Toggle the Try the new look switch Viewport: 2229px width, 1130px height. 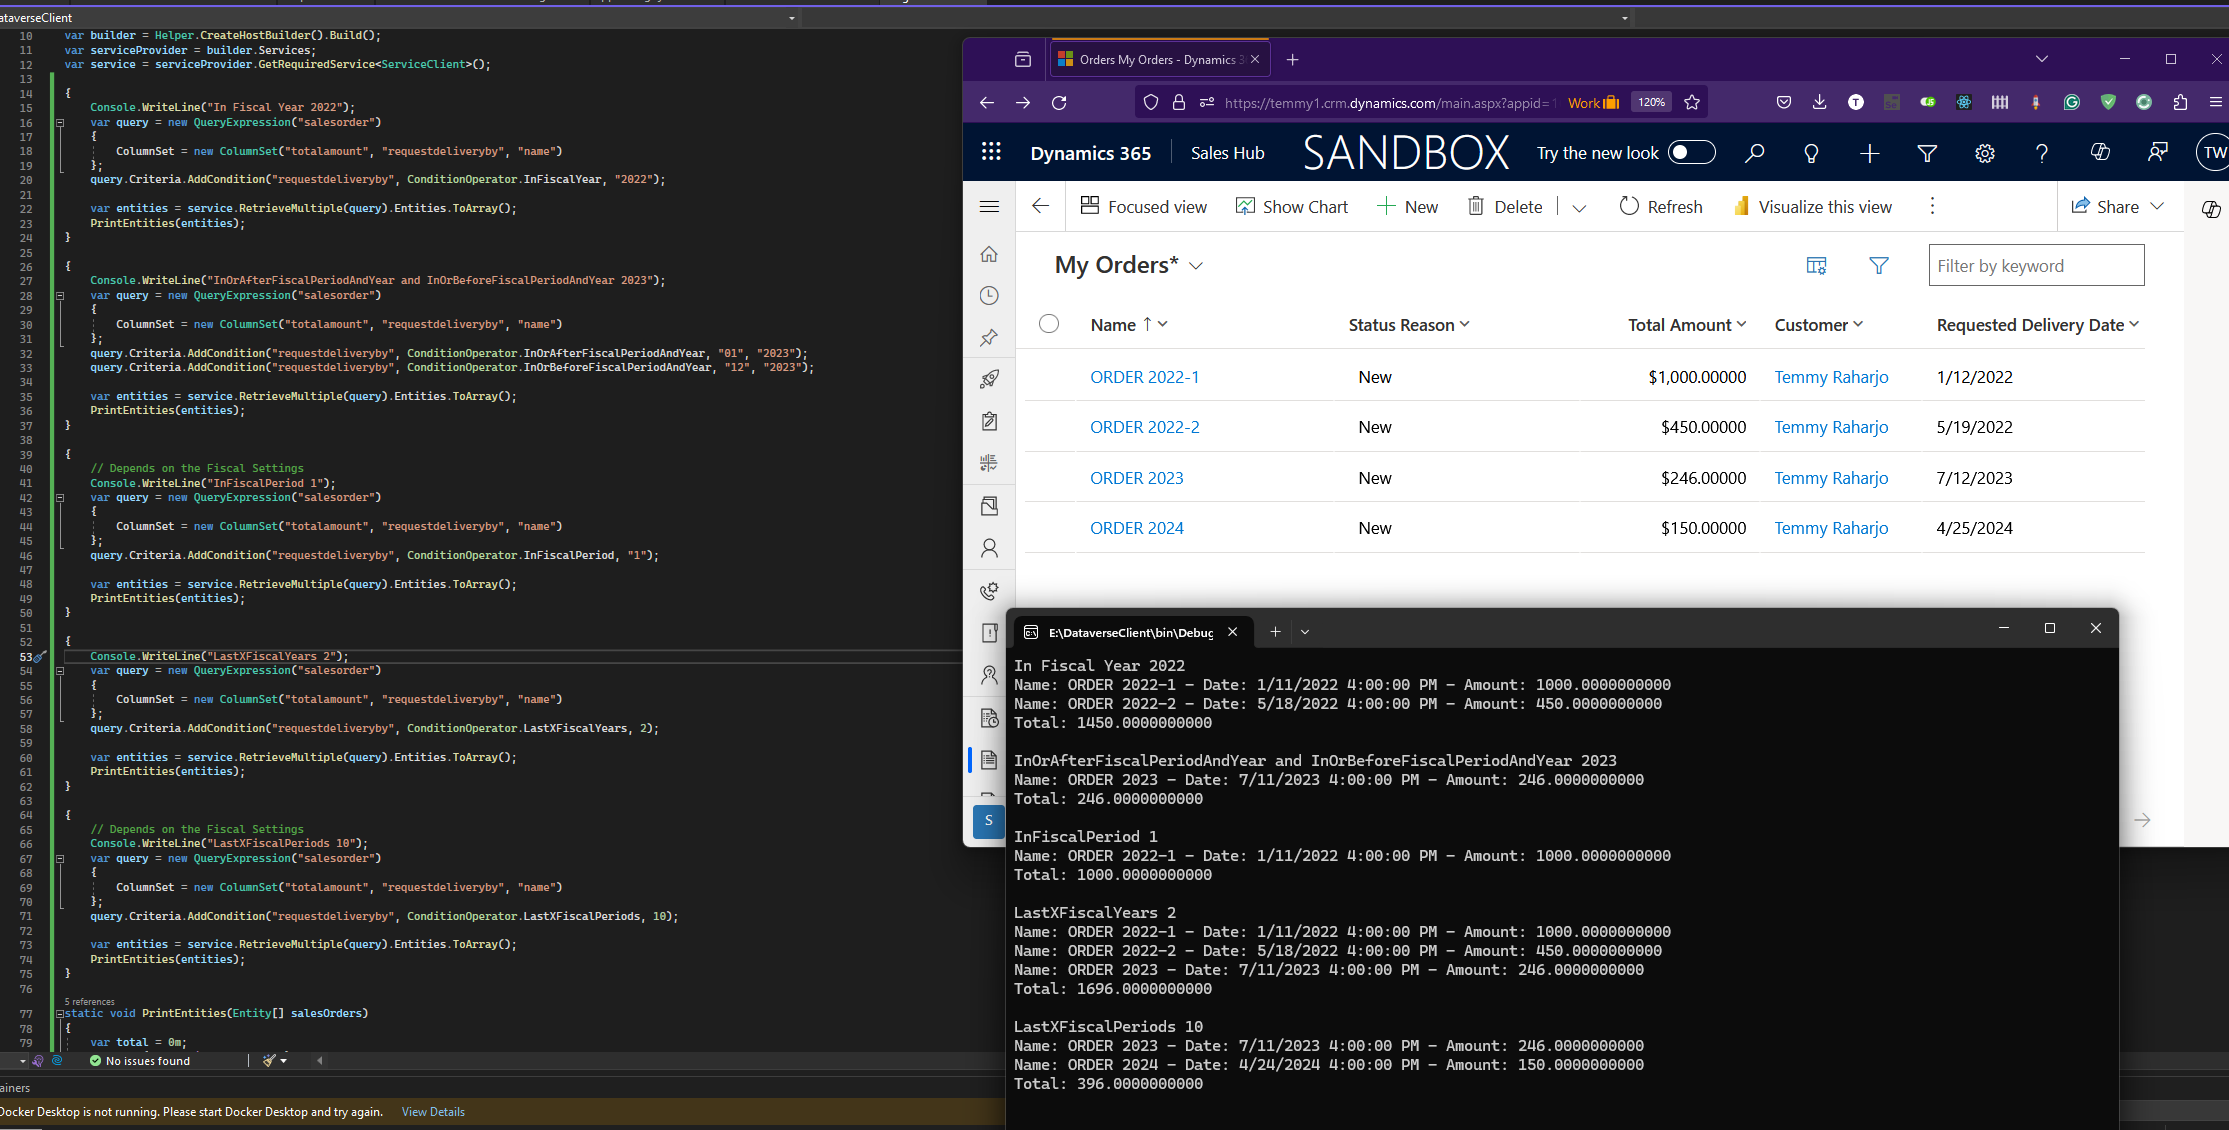point(1692,152)
